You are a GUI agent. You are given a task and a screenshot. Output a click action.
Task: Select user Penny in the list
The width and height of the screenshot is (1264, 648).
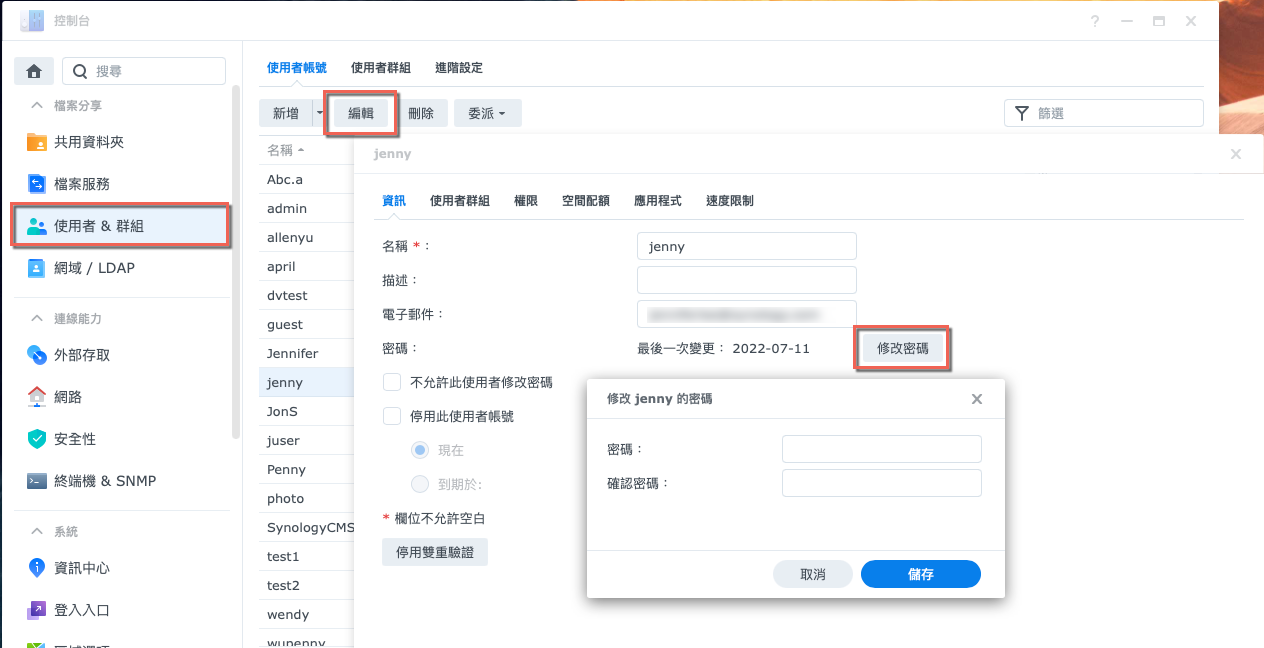point(306,469)
